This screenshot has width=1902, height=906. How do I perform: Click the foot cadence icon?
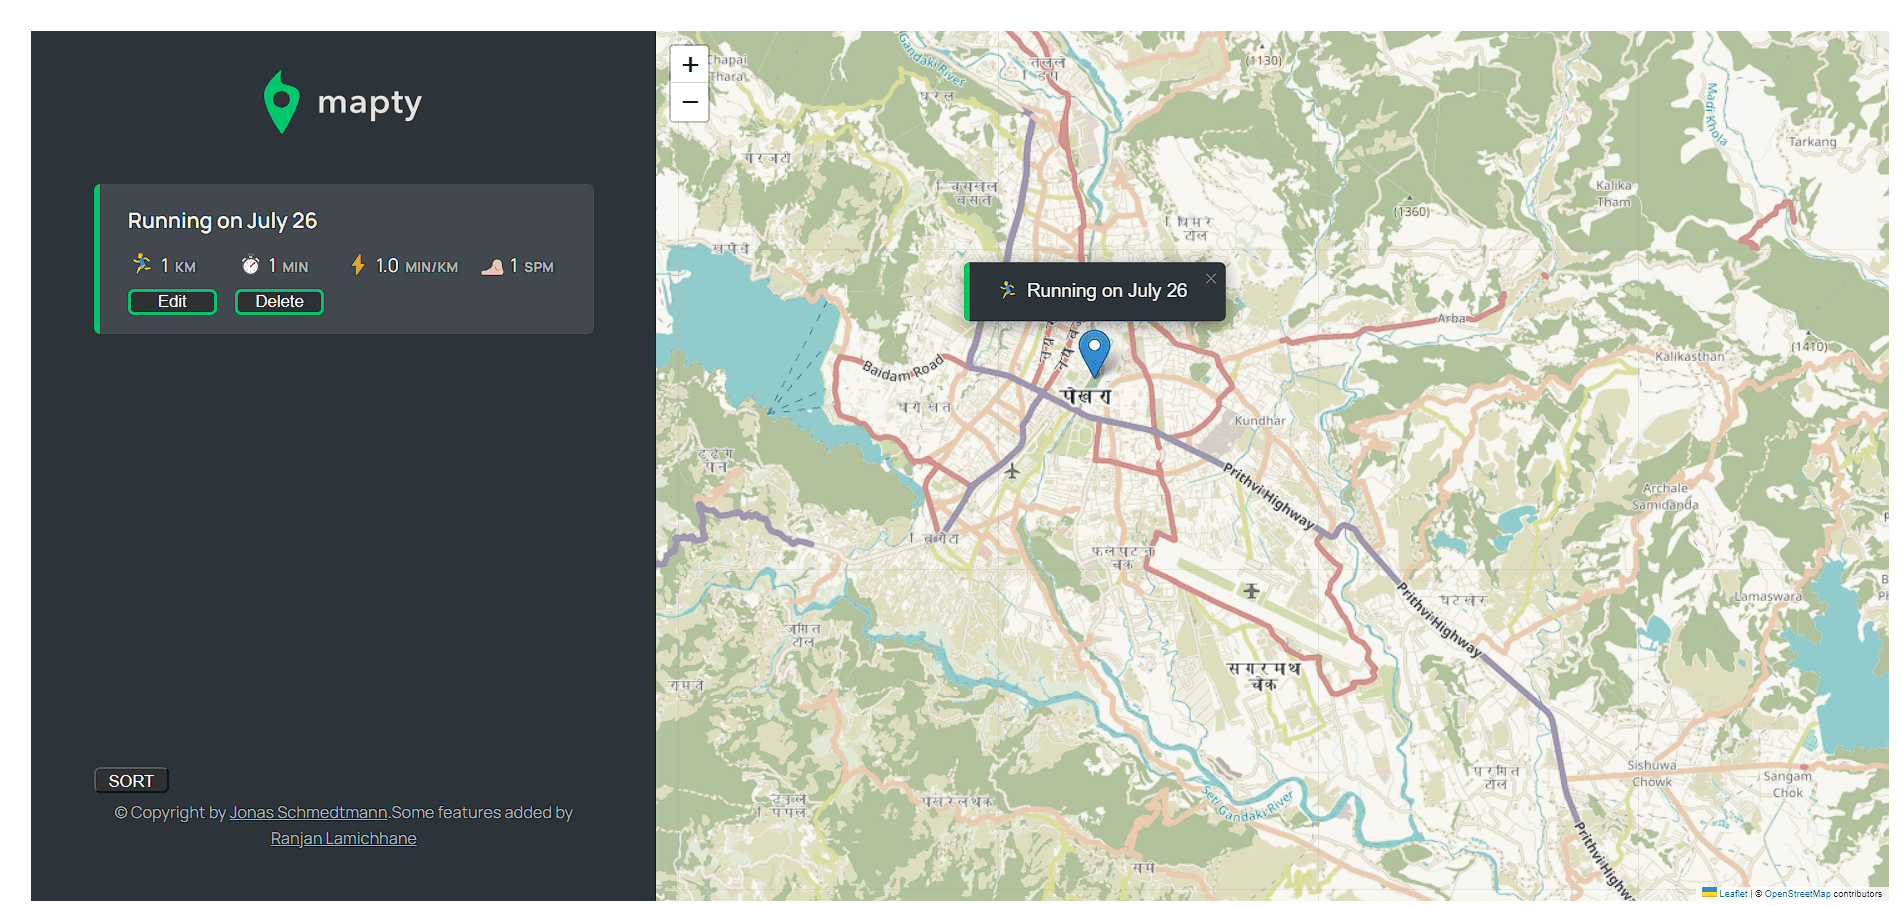coord(492,266)
